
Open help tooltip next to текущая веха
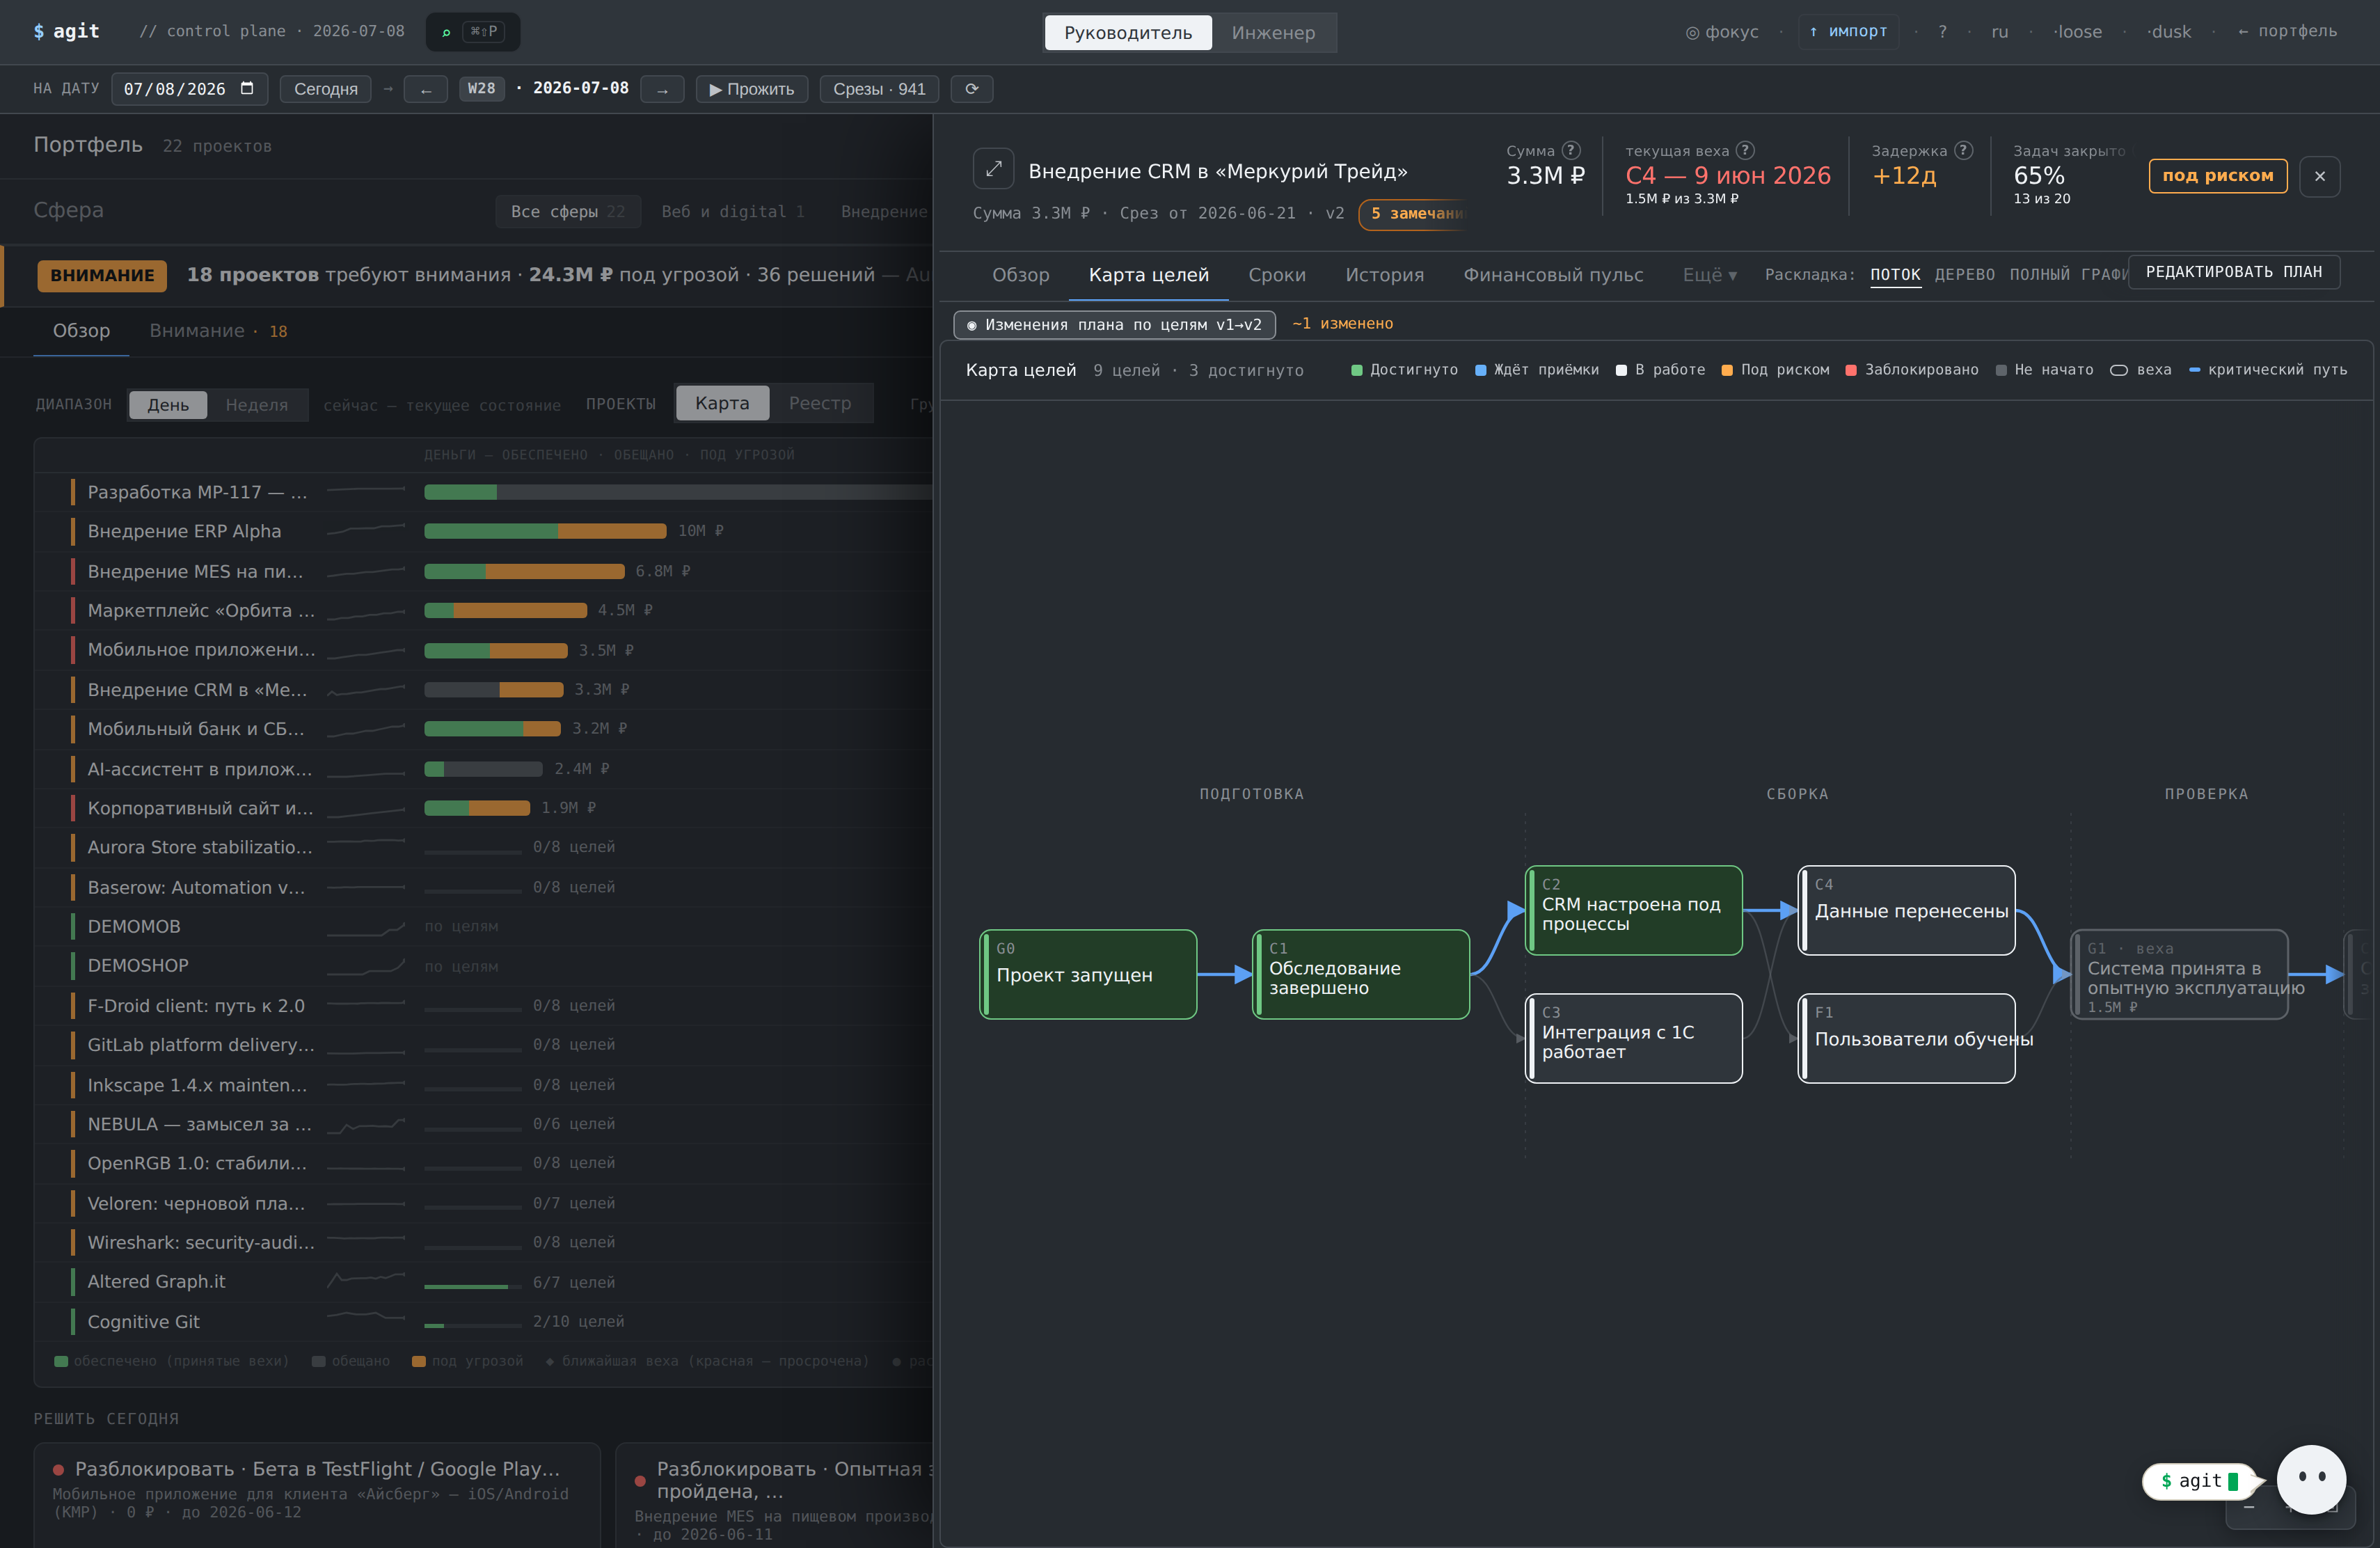(x=1745, y=150)
